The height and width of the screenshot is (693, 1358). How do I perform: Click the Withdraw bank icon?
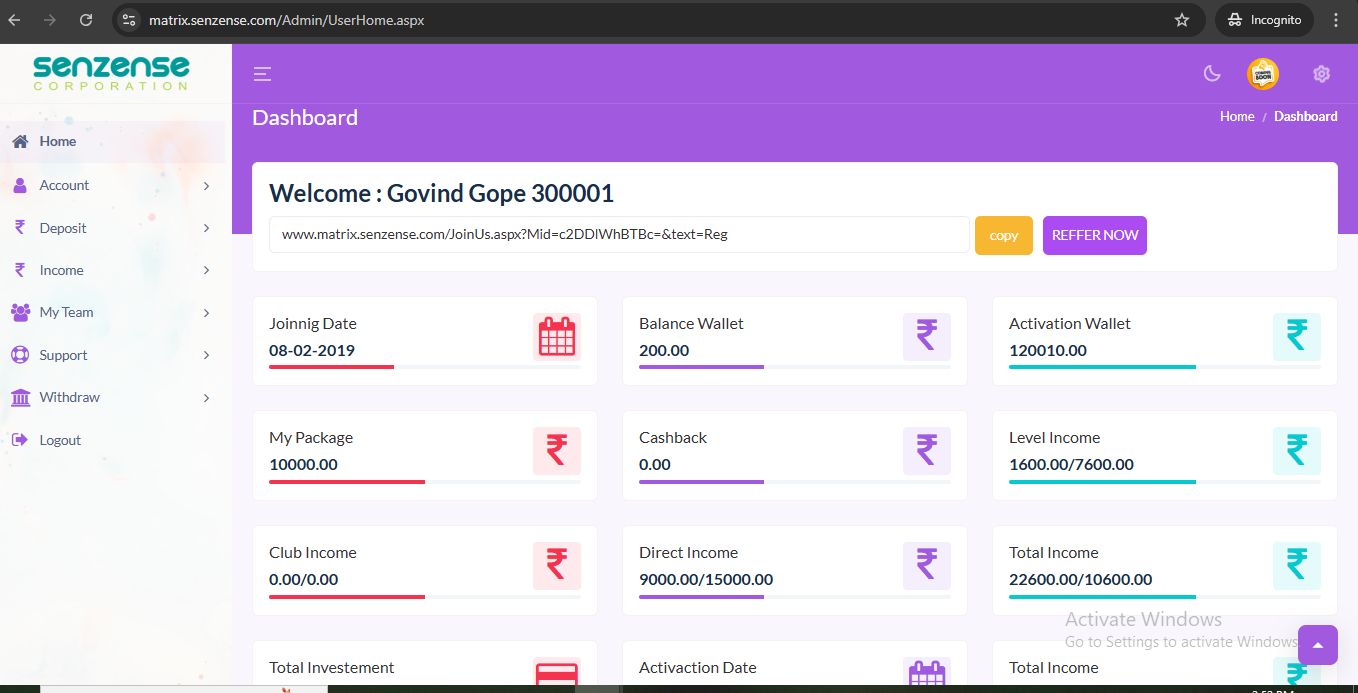coord(20,398)
